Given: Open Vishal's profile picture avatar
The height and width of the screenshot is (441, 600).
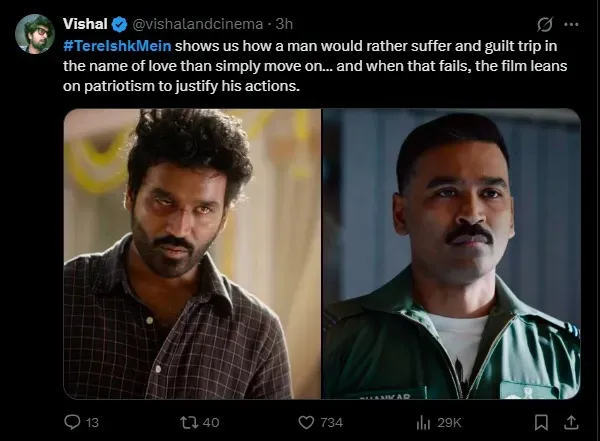Looking at the screenshot, I should tap(35, 35).
